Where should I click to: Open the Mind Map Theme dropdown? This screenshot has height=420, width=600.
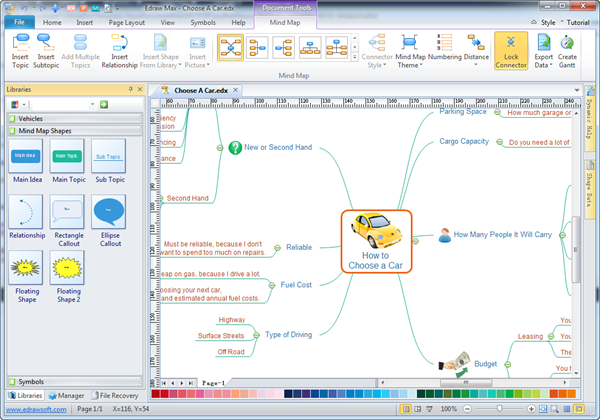click(x=410, y=52)
